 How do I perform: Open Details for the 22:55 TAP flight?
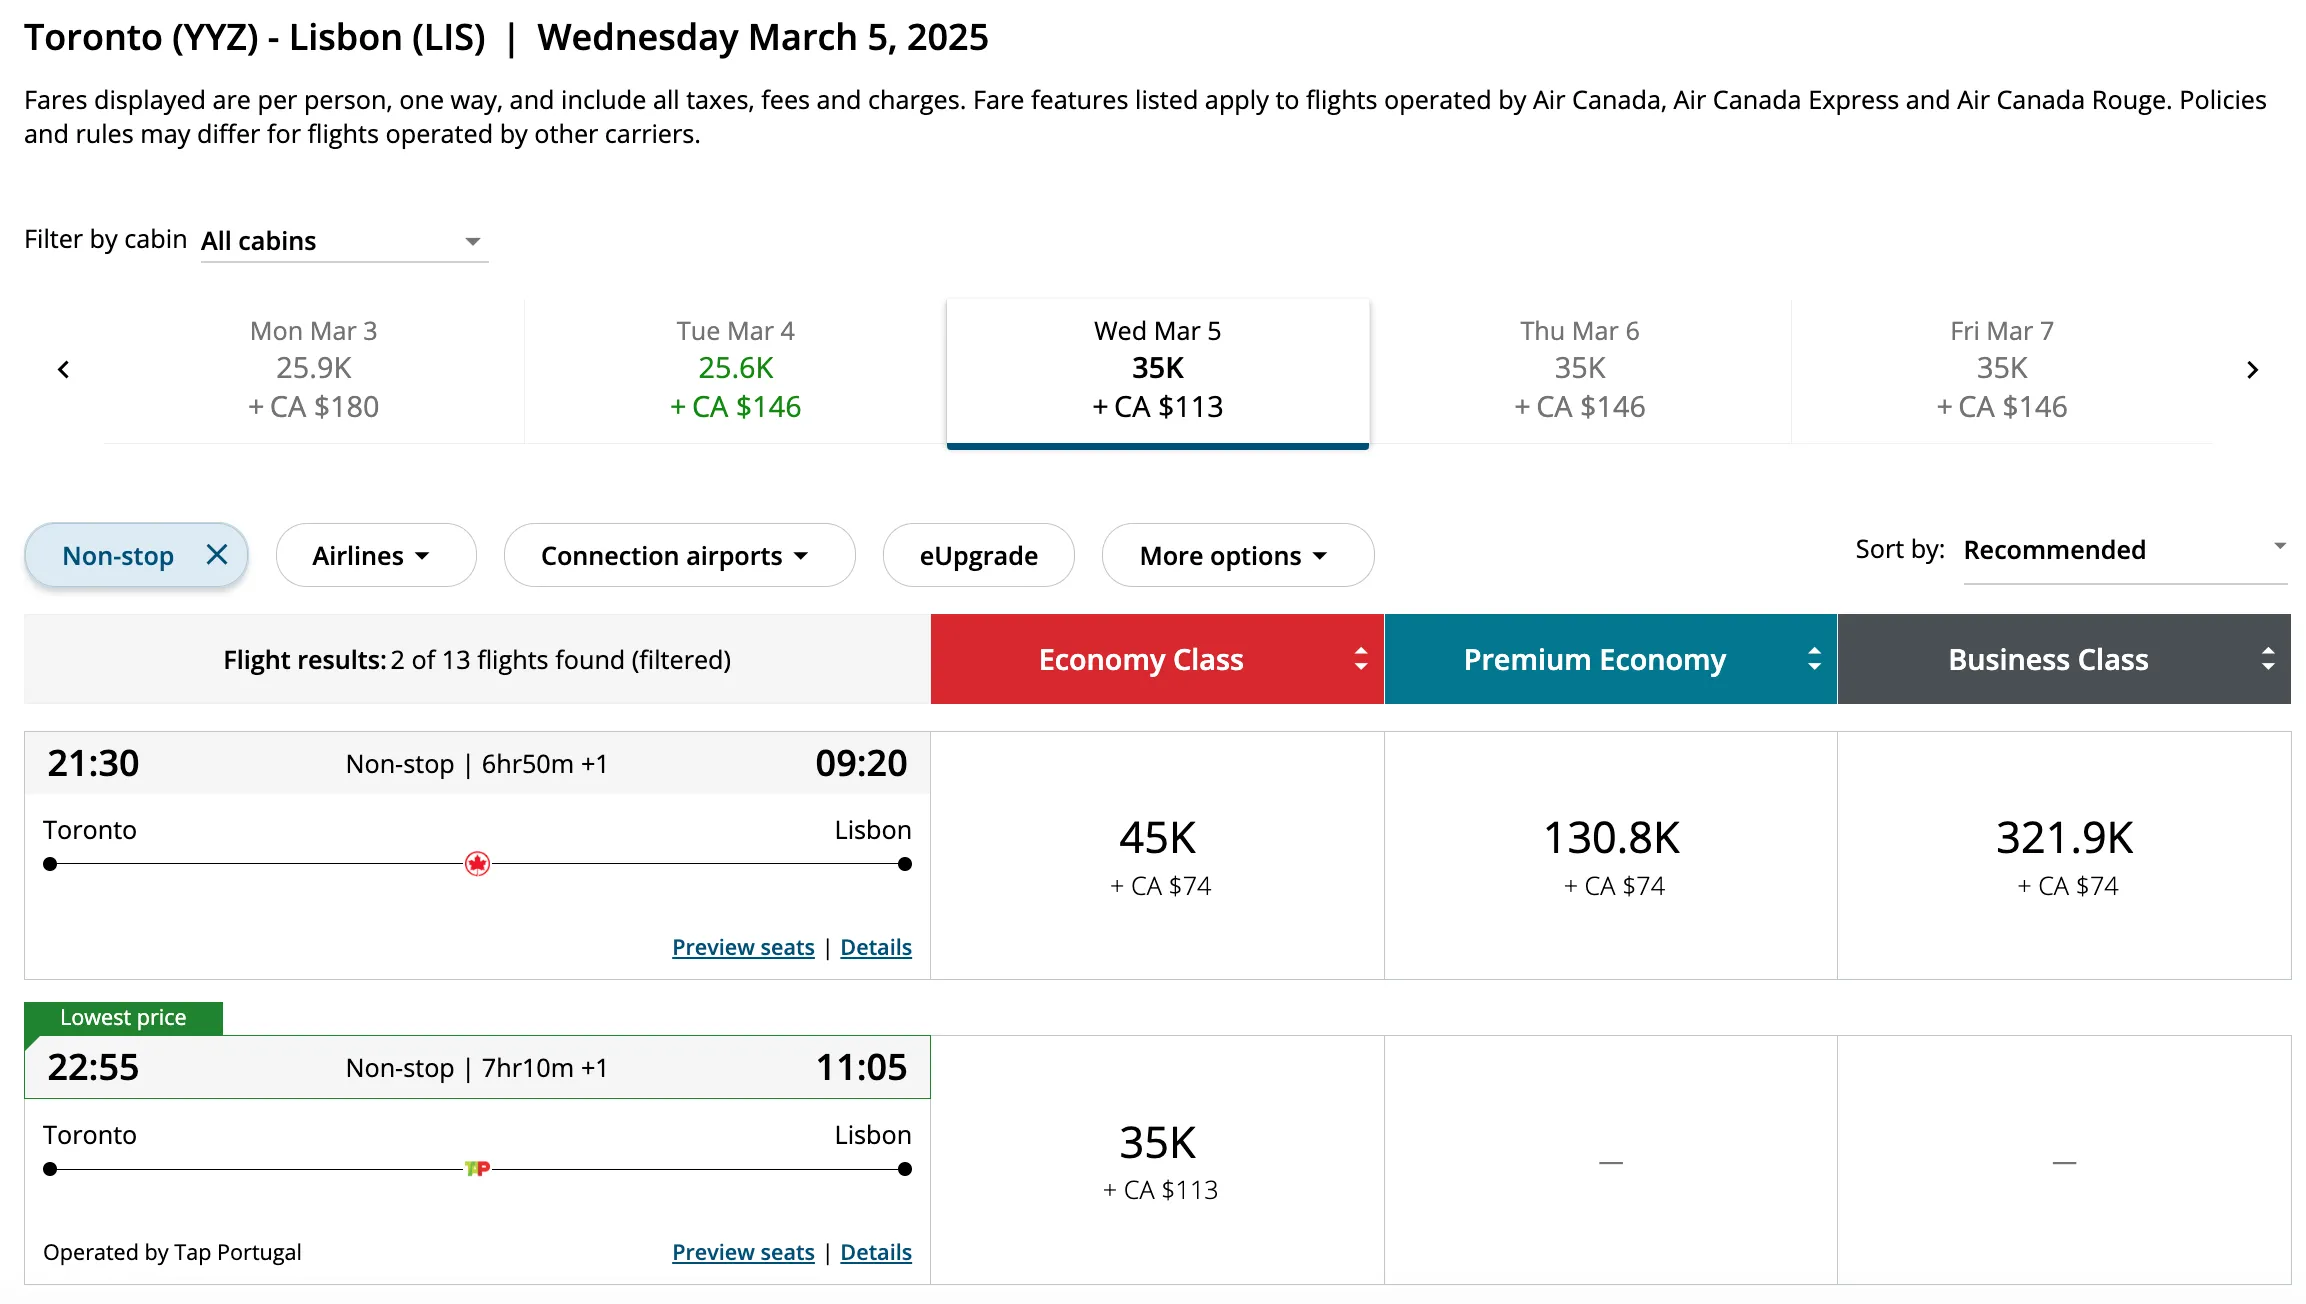point(876,1252)
